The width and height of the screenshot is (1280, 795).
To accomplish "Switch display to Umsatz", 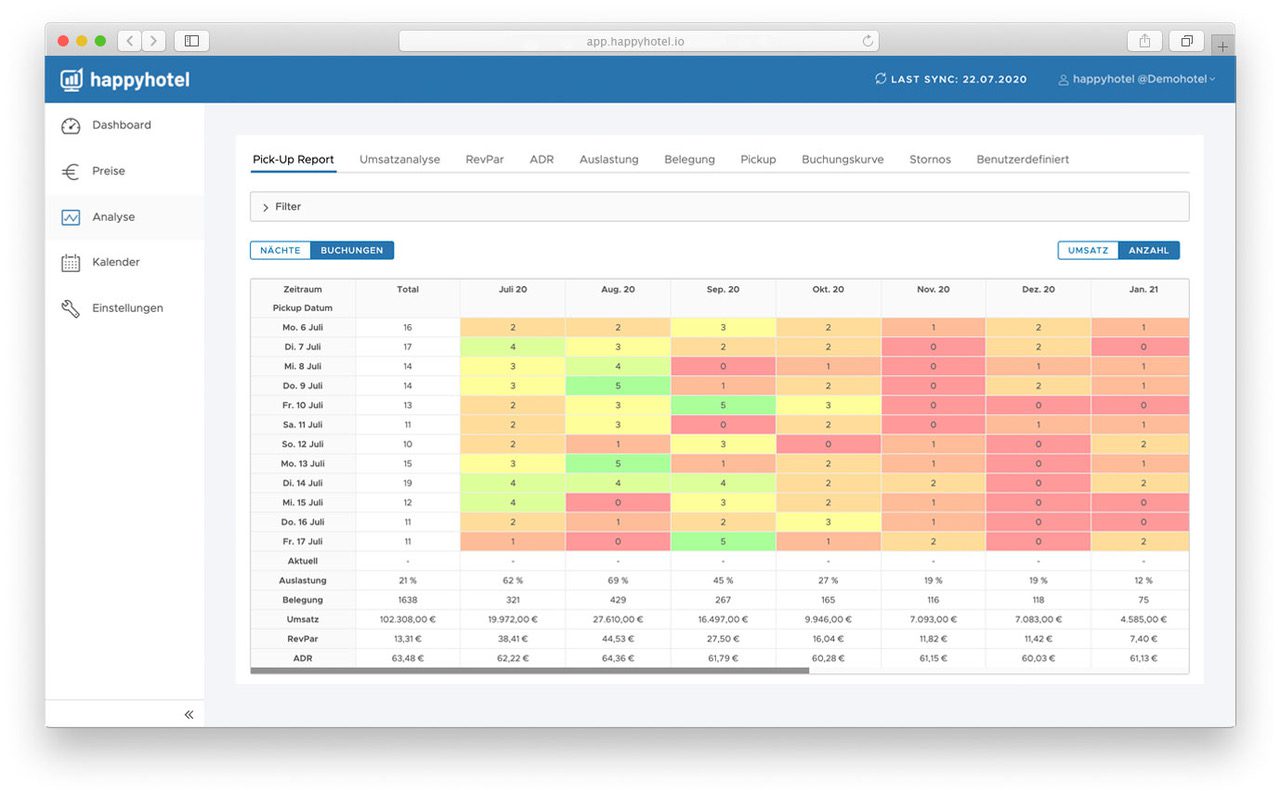I will click(x=1088, y=251).
